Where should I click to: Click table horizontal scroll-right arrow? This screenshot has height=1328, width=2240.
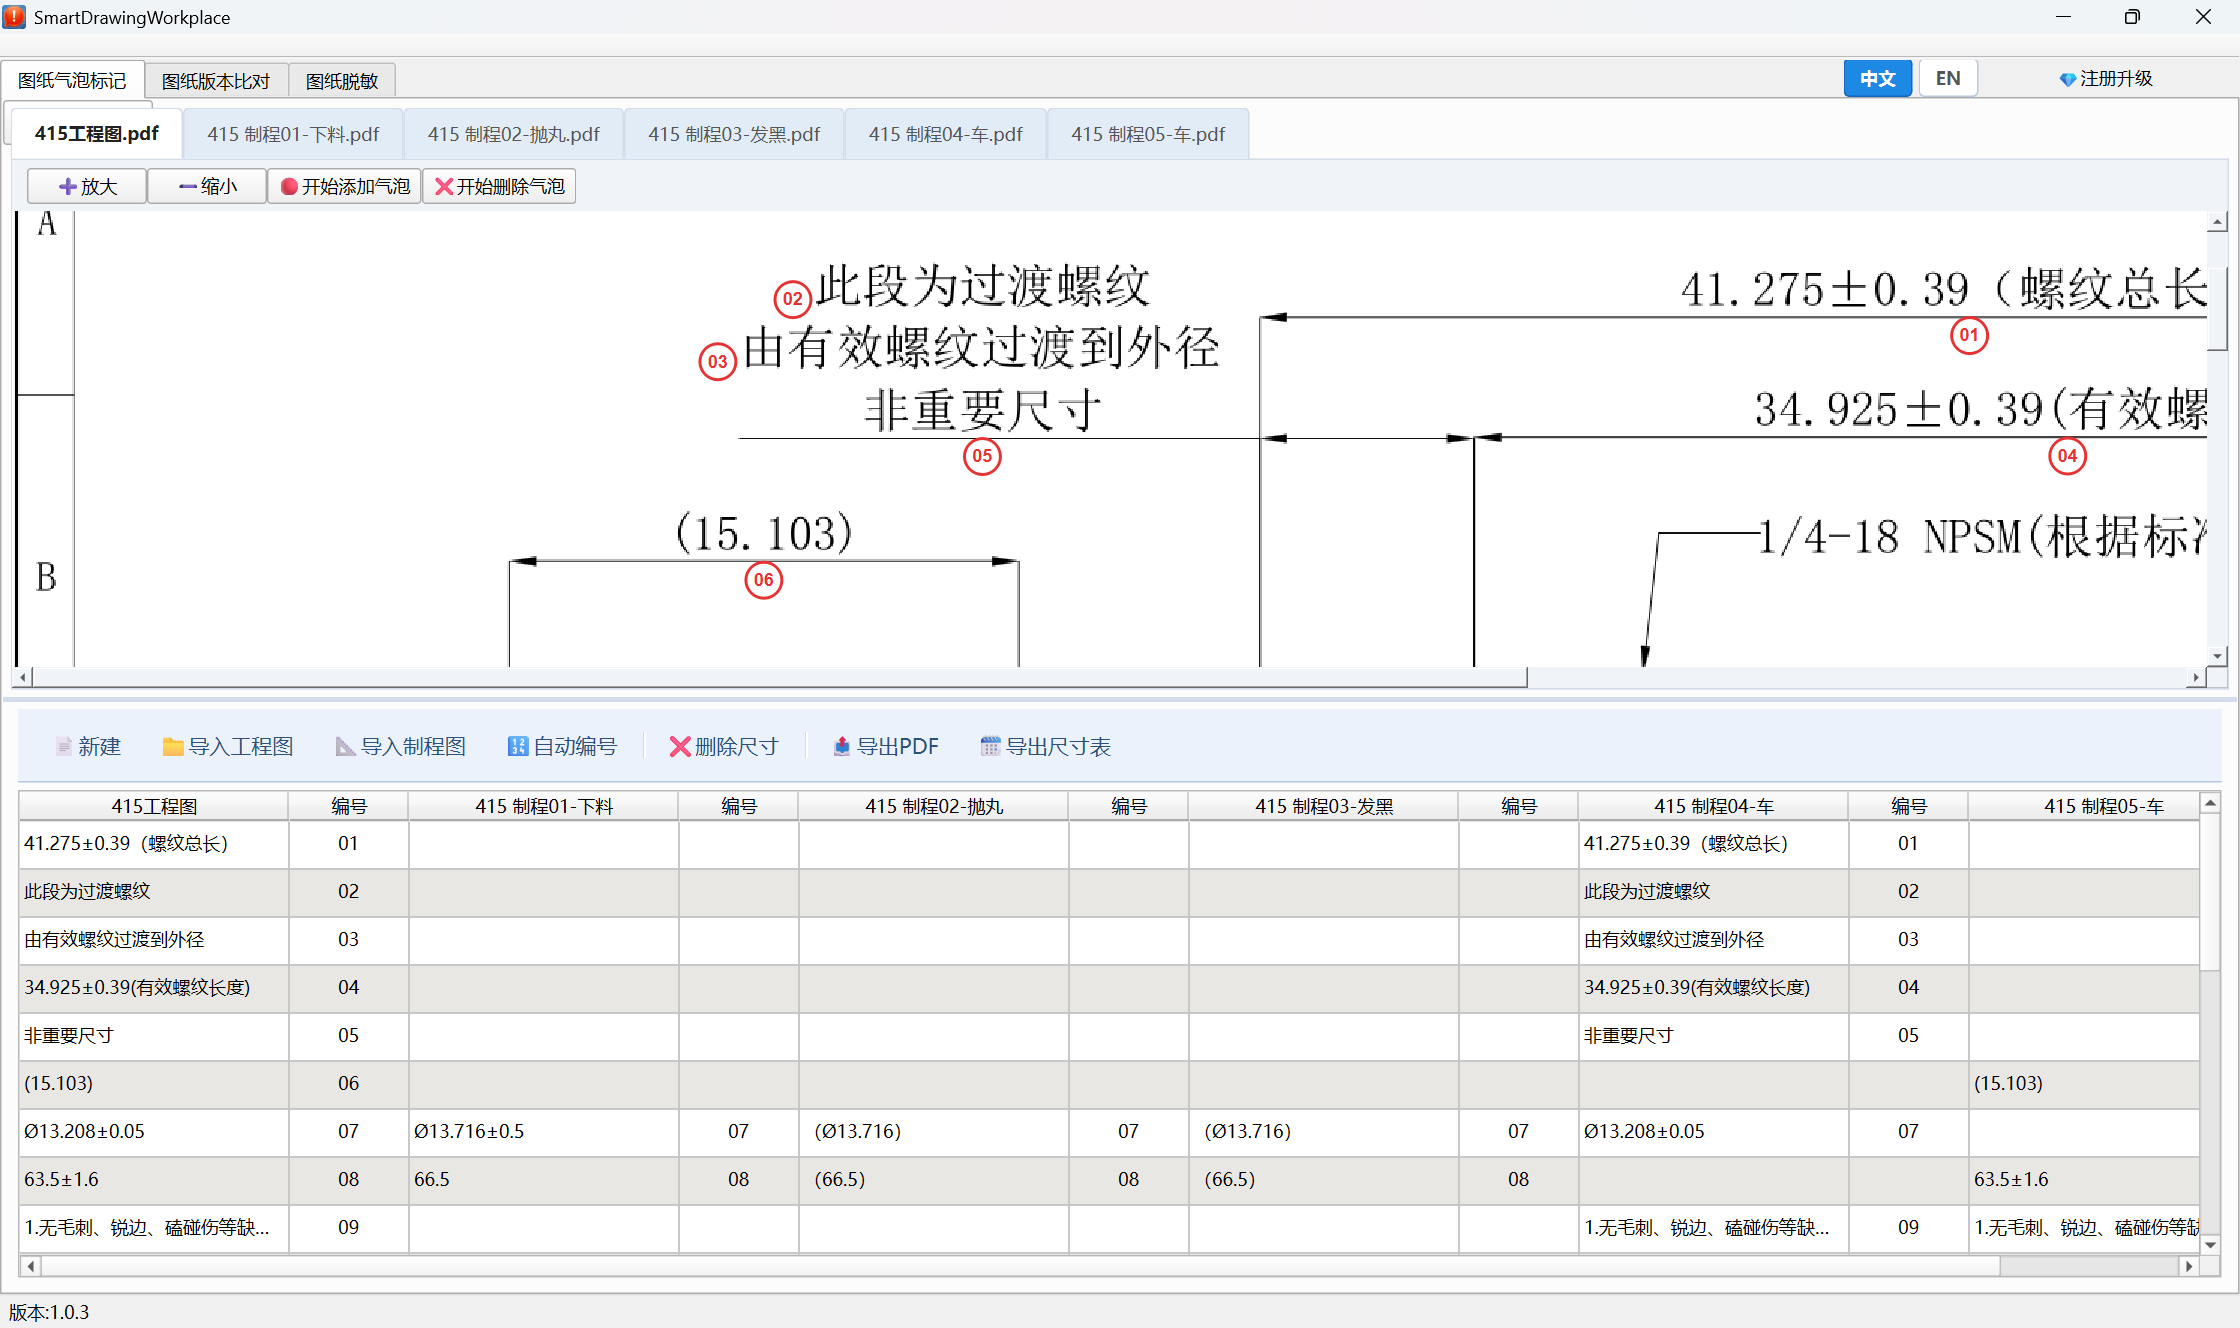pos(2189,1266)
